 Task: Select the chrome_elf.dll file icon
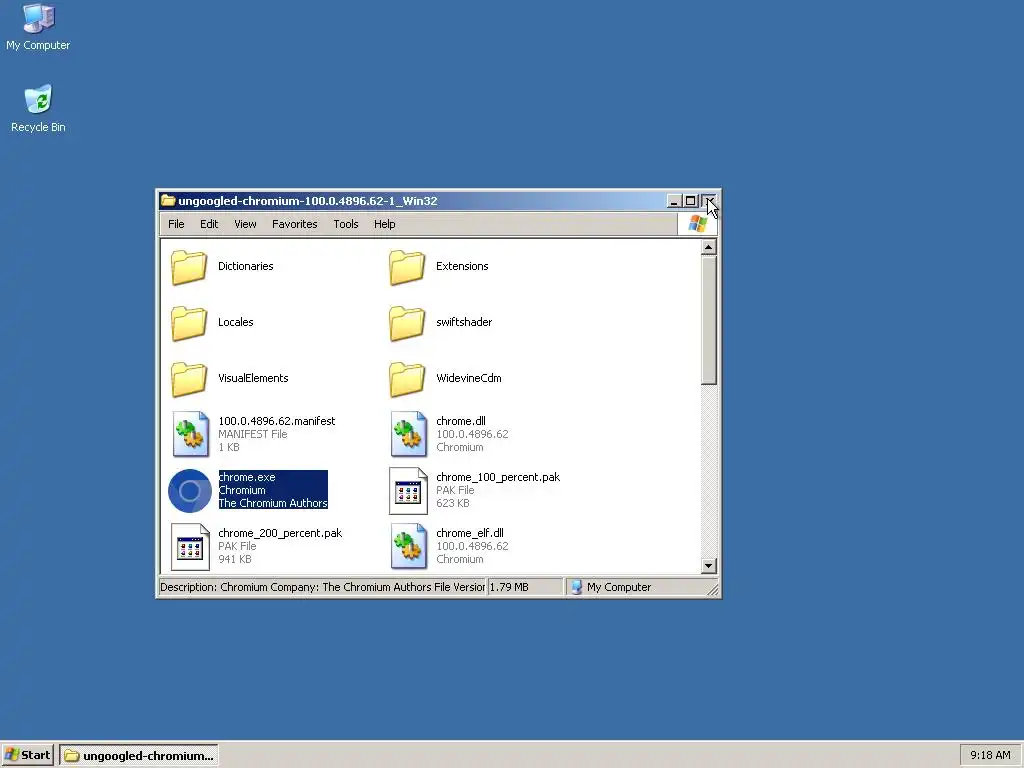[x=409, y=547]
